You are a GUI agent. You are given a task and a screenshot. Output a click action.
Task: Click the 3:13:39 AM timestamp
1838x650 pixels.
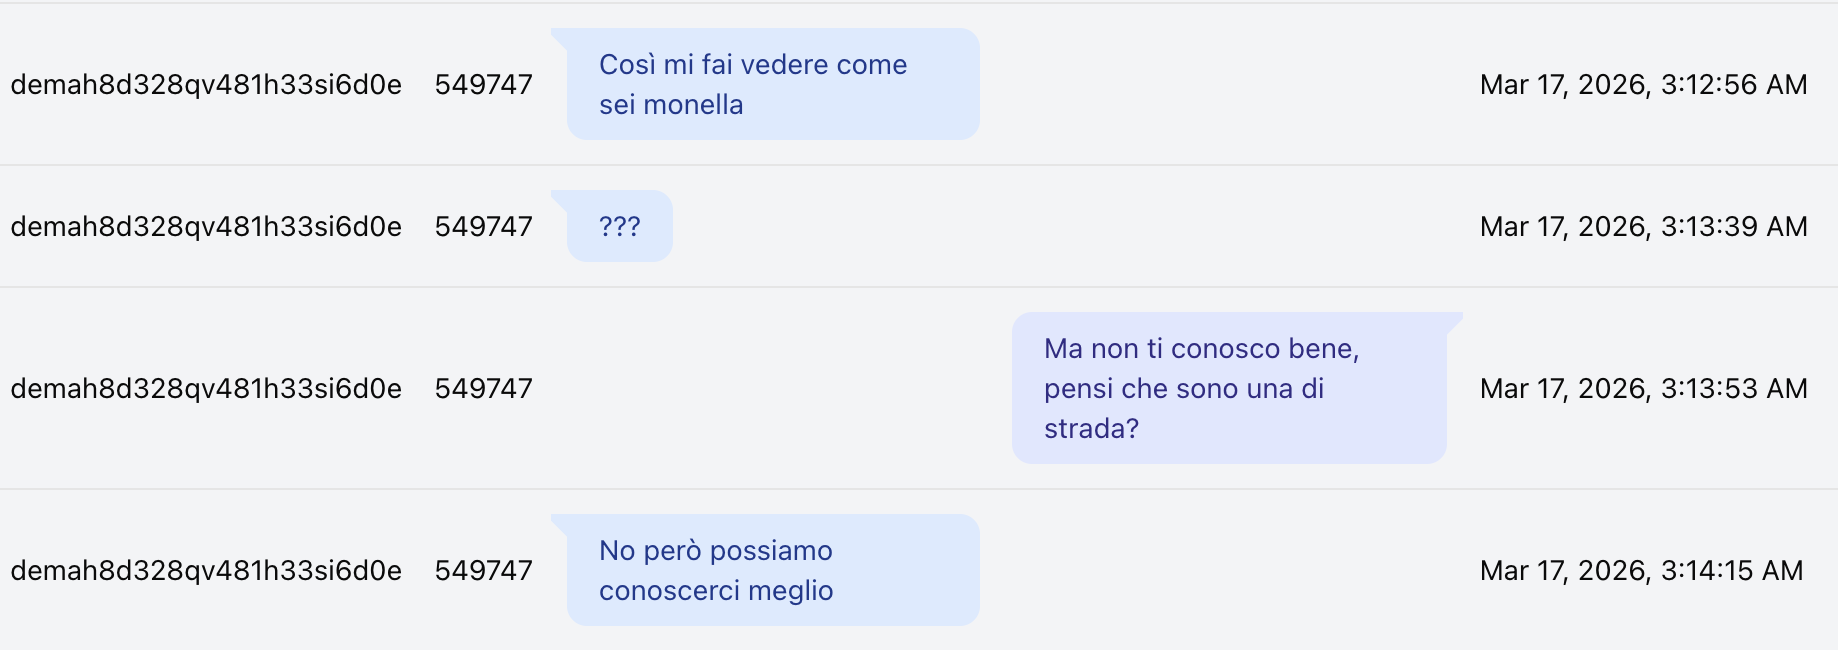(x=1643, y=227)
